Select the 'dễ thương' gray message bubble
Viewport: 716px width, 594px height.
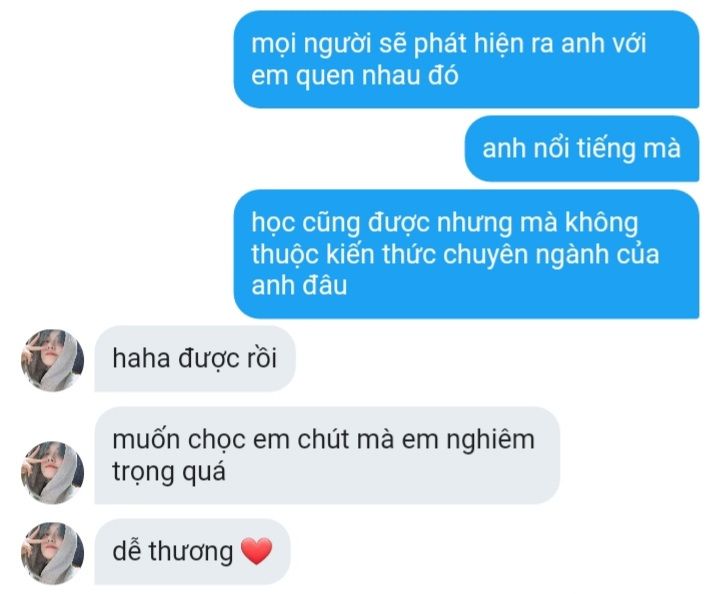pos(192,552)
